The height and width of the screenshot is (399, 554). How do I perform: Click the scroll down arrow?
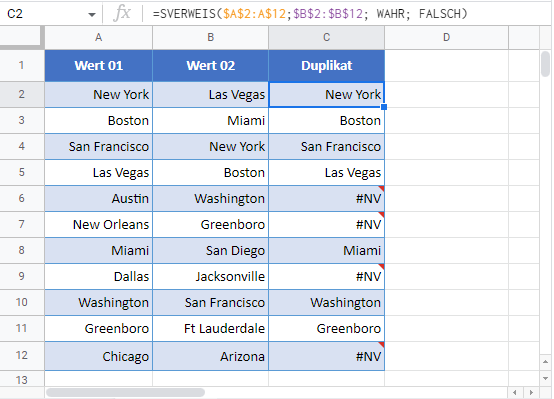(x=545, y=378)
